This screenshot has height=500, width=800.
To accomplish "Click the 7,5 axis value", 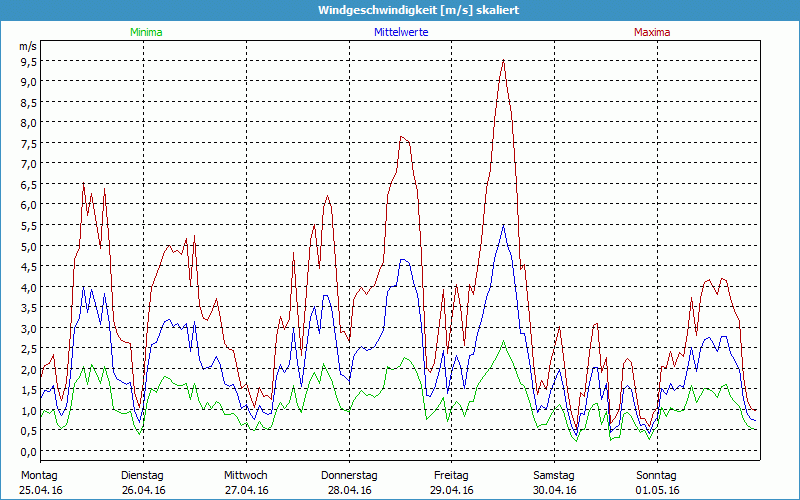I will click(x=28, y=144).
